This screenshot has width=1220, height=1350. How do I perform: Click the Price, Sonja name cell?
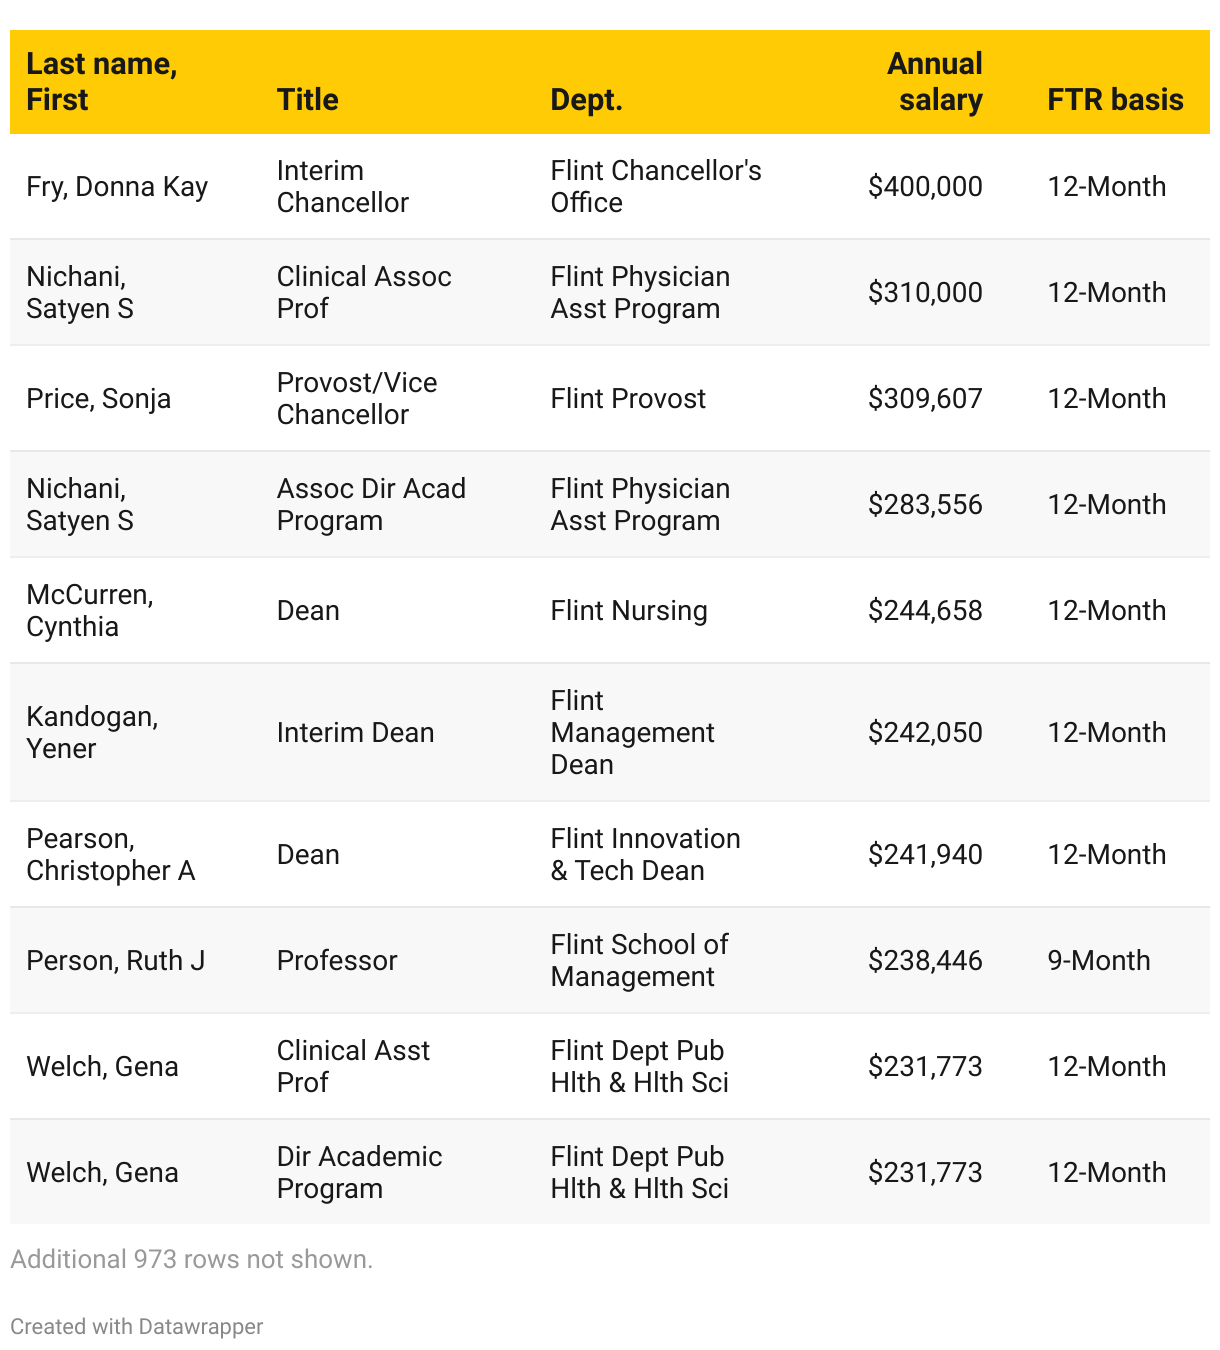(98, 399)
